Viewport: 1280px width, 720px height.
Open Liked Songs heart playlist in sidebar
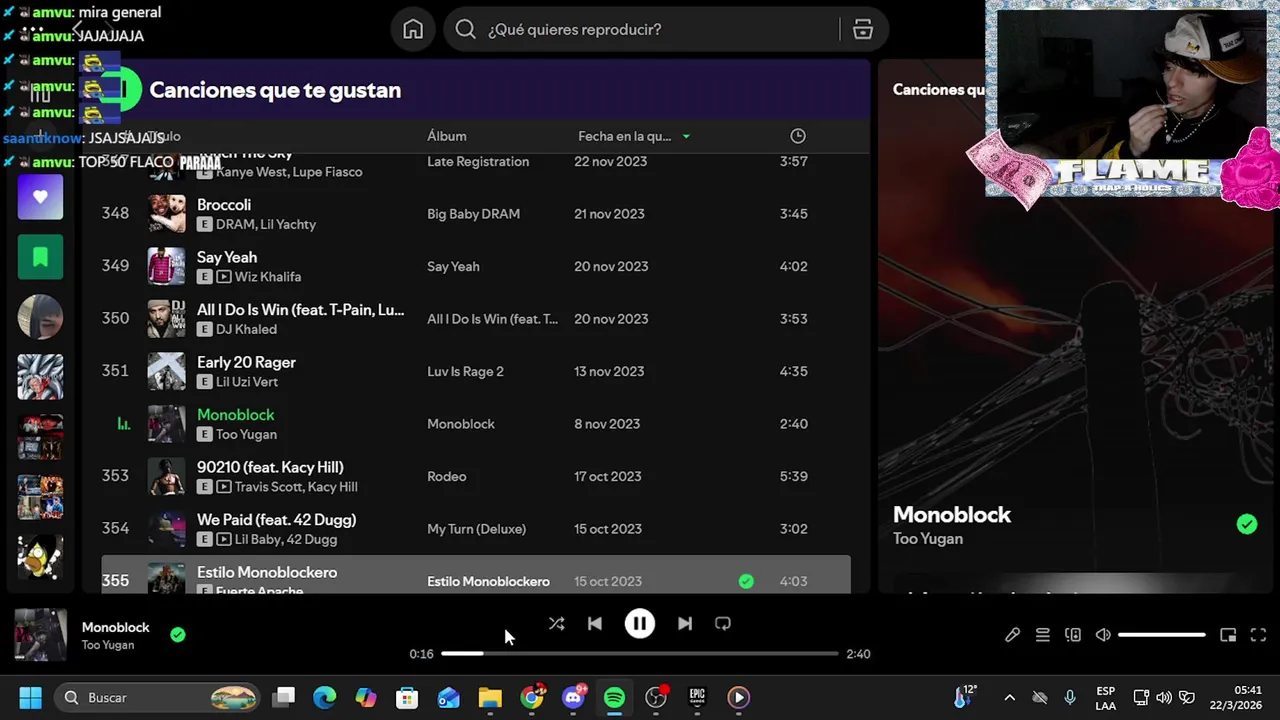tap(40, 197)
